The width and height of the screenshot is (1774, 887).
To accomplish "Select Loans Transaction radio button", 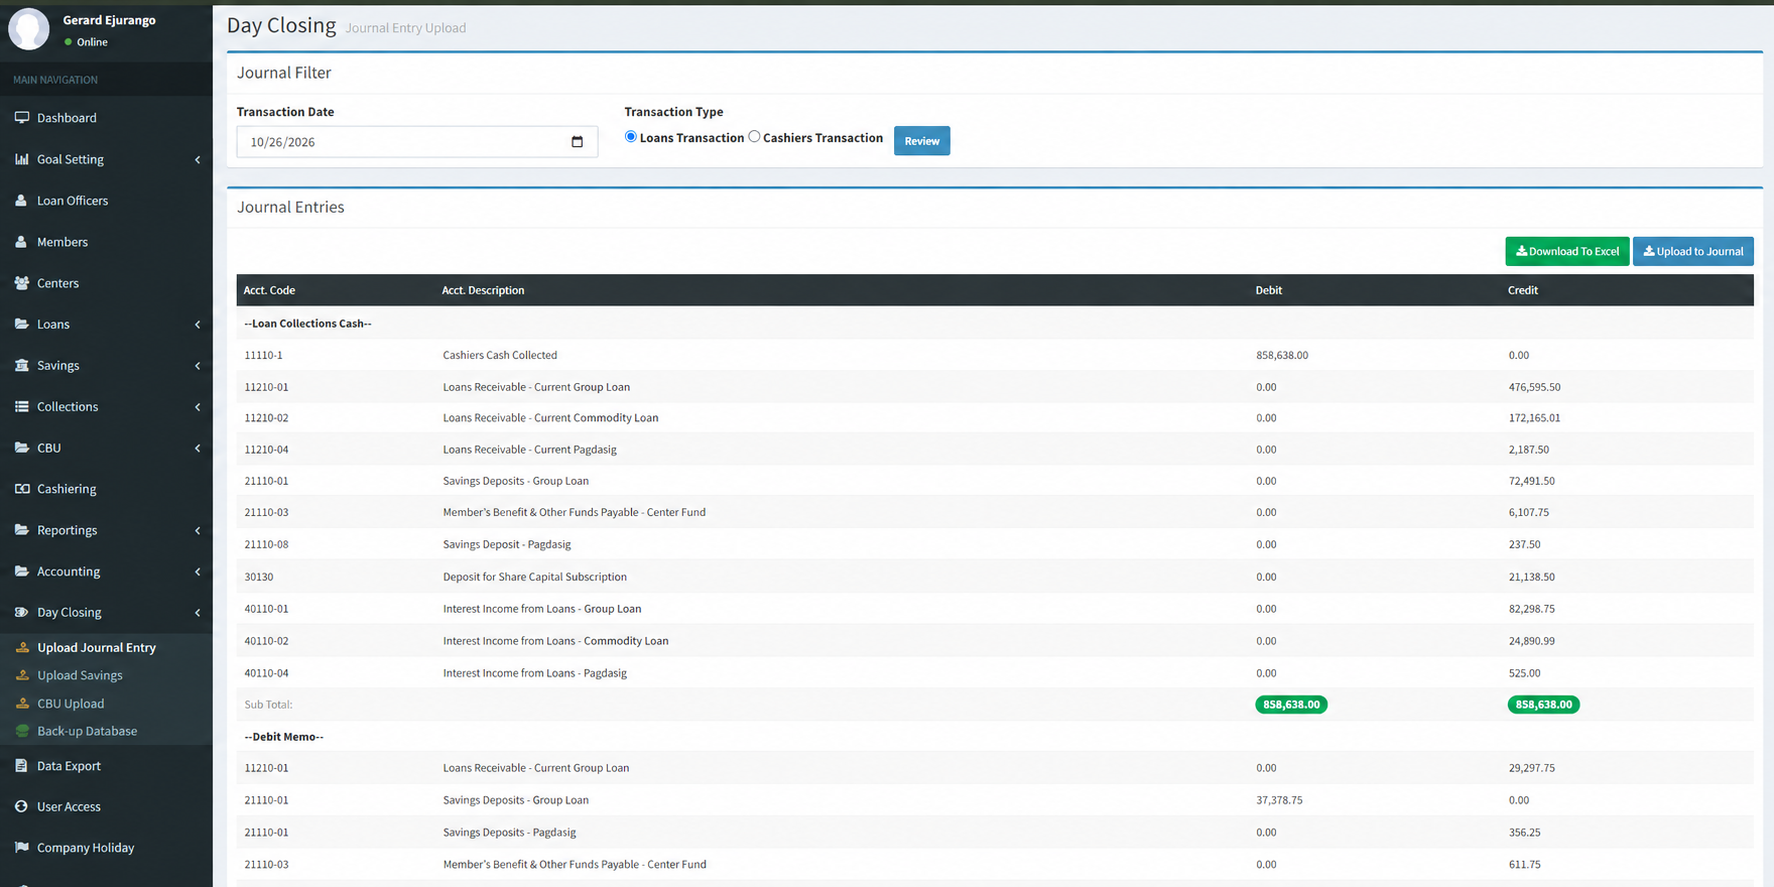I will coord(630,137).
